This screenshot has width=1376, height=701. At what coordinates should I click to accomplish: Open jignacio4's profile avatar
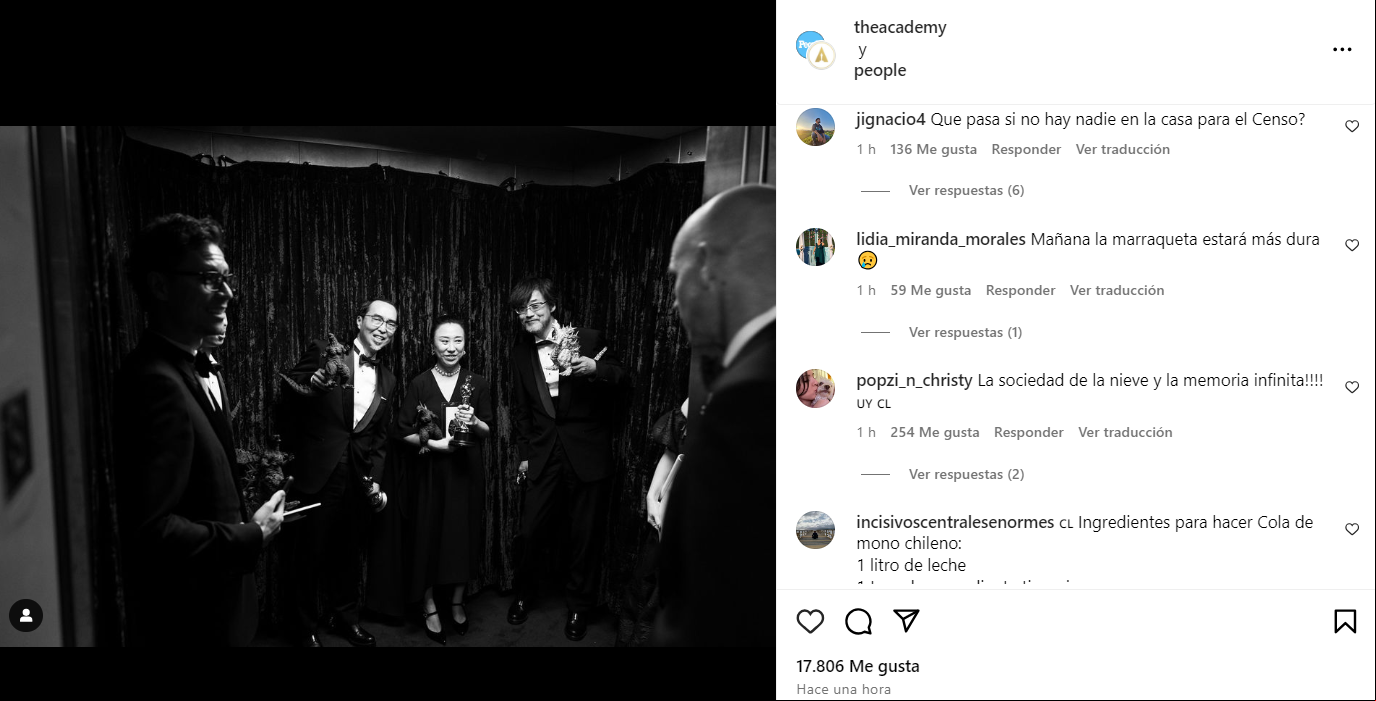[815, 127]
